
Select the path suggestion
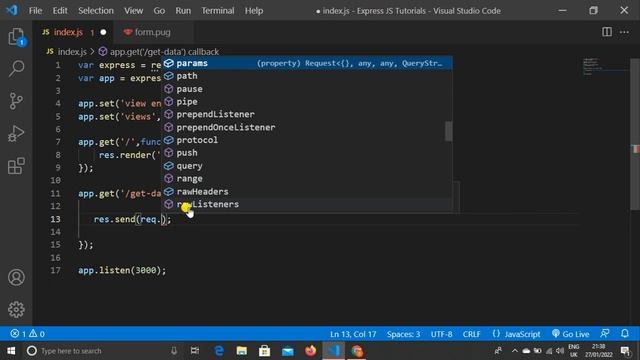[307, 76]
